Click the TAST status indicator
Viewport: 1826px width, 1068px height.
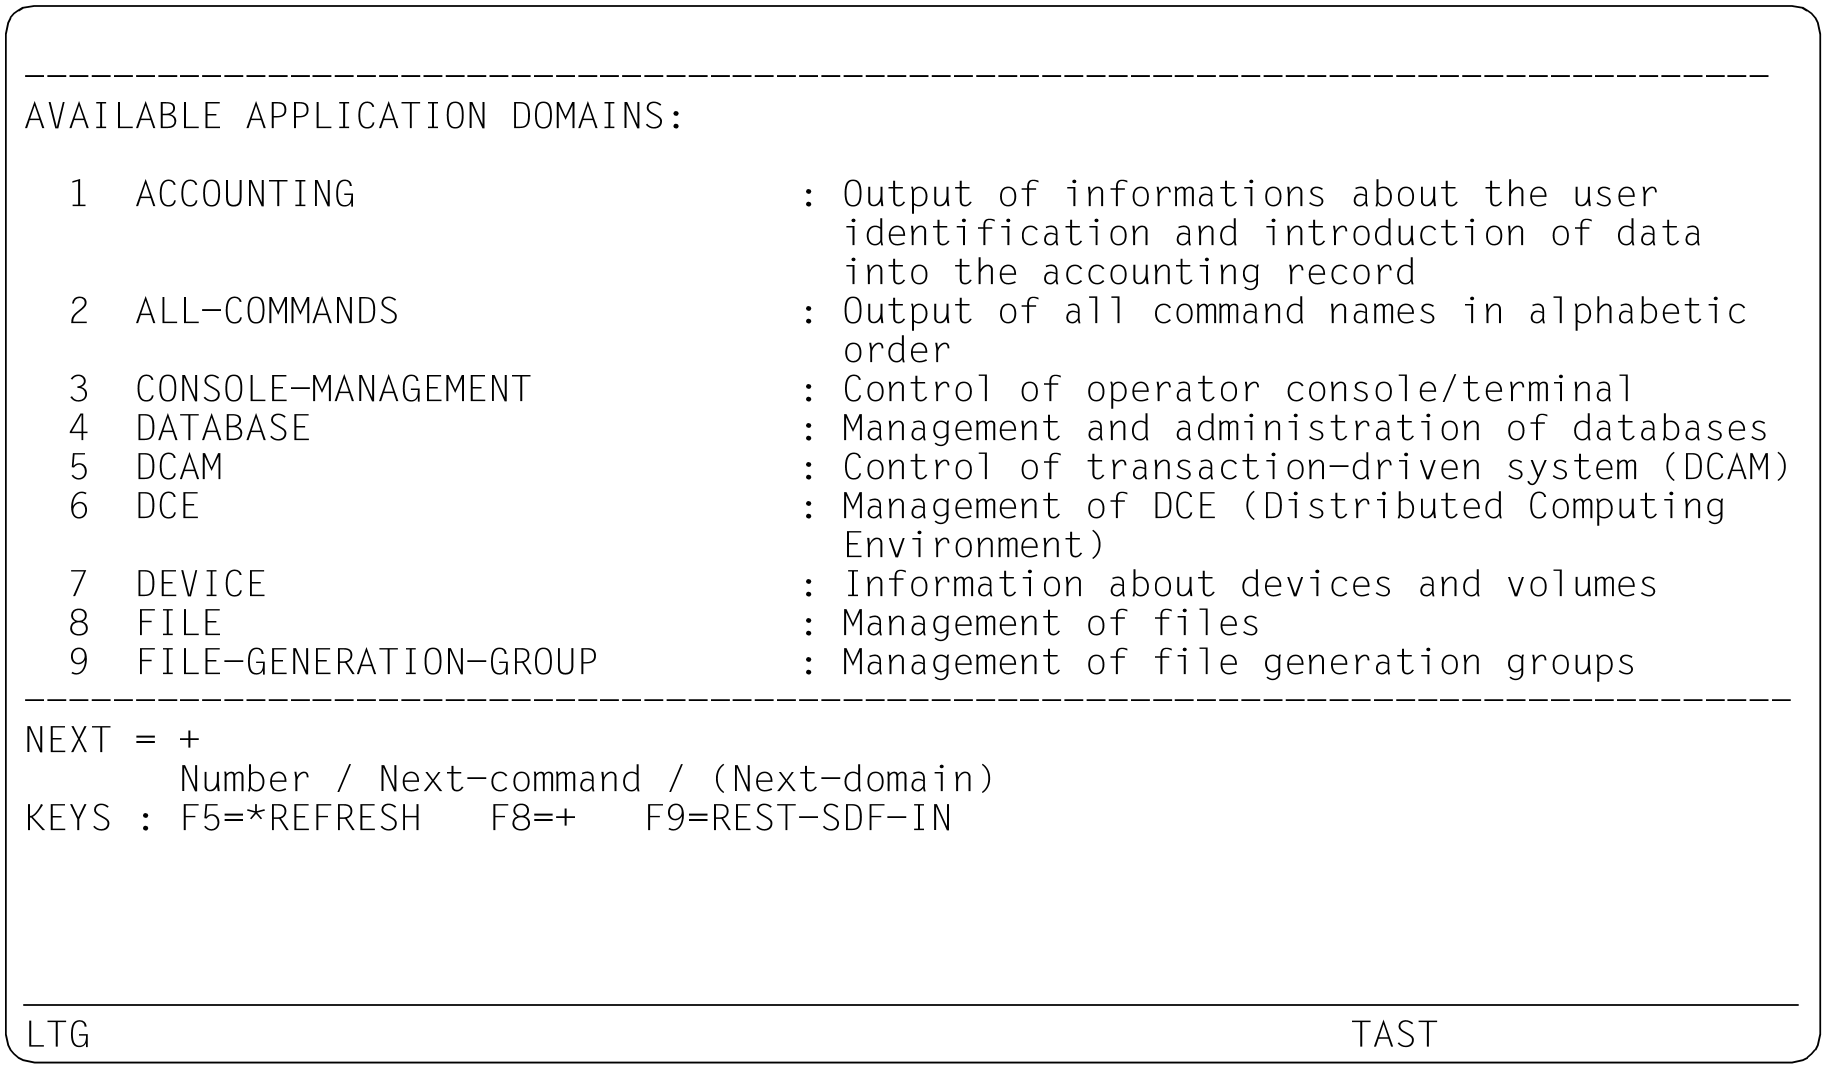(x=1394, y=1034)
